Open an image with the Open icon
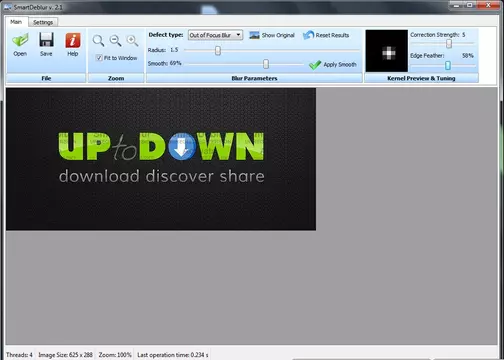 20,40
